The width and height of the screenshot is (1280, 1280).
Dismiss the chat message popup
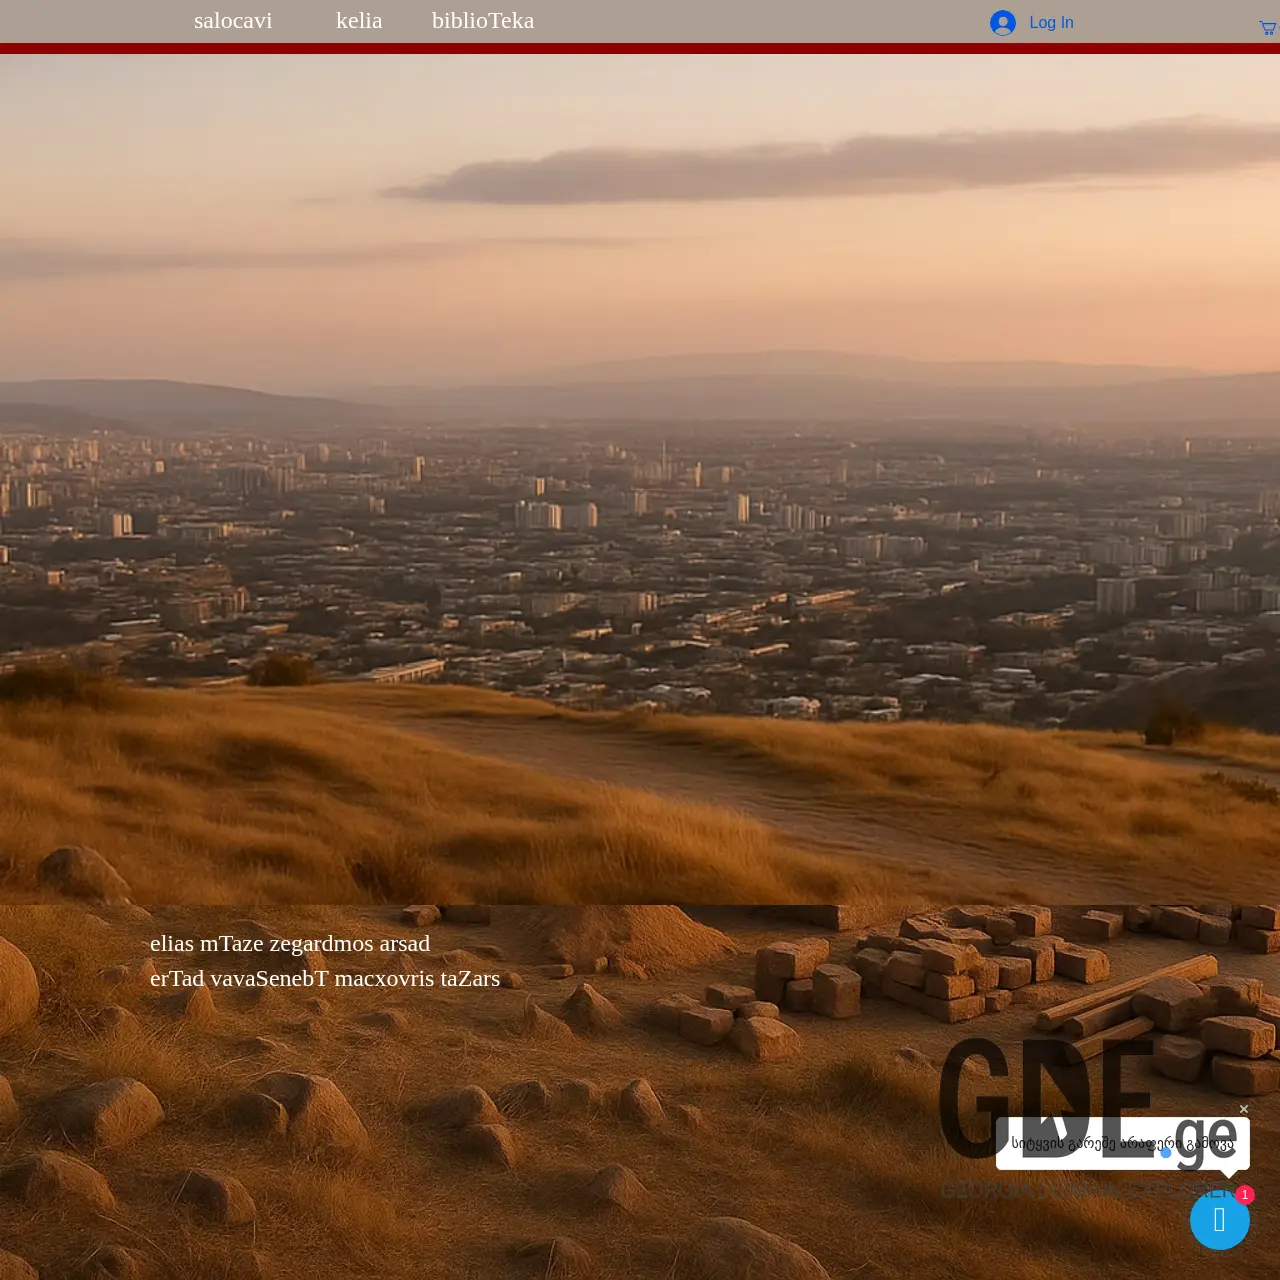pyautogui.click(x=1244, y=1109)
